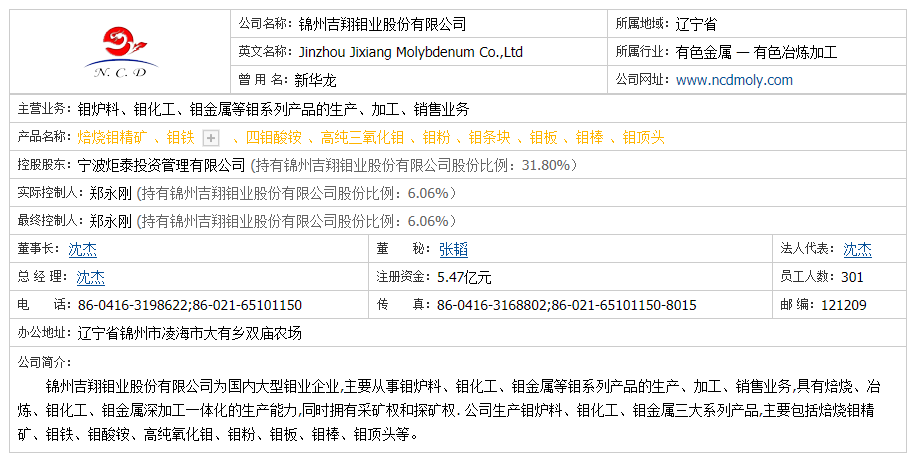The image size is (919, 467).
Task: Select product 高纯三氧化钼
Action: (362, 138)
